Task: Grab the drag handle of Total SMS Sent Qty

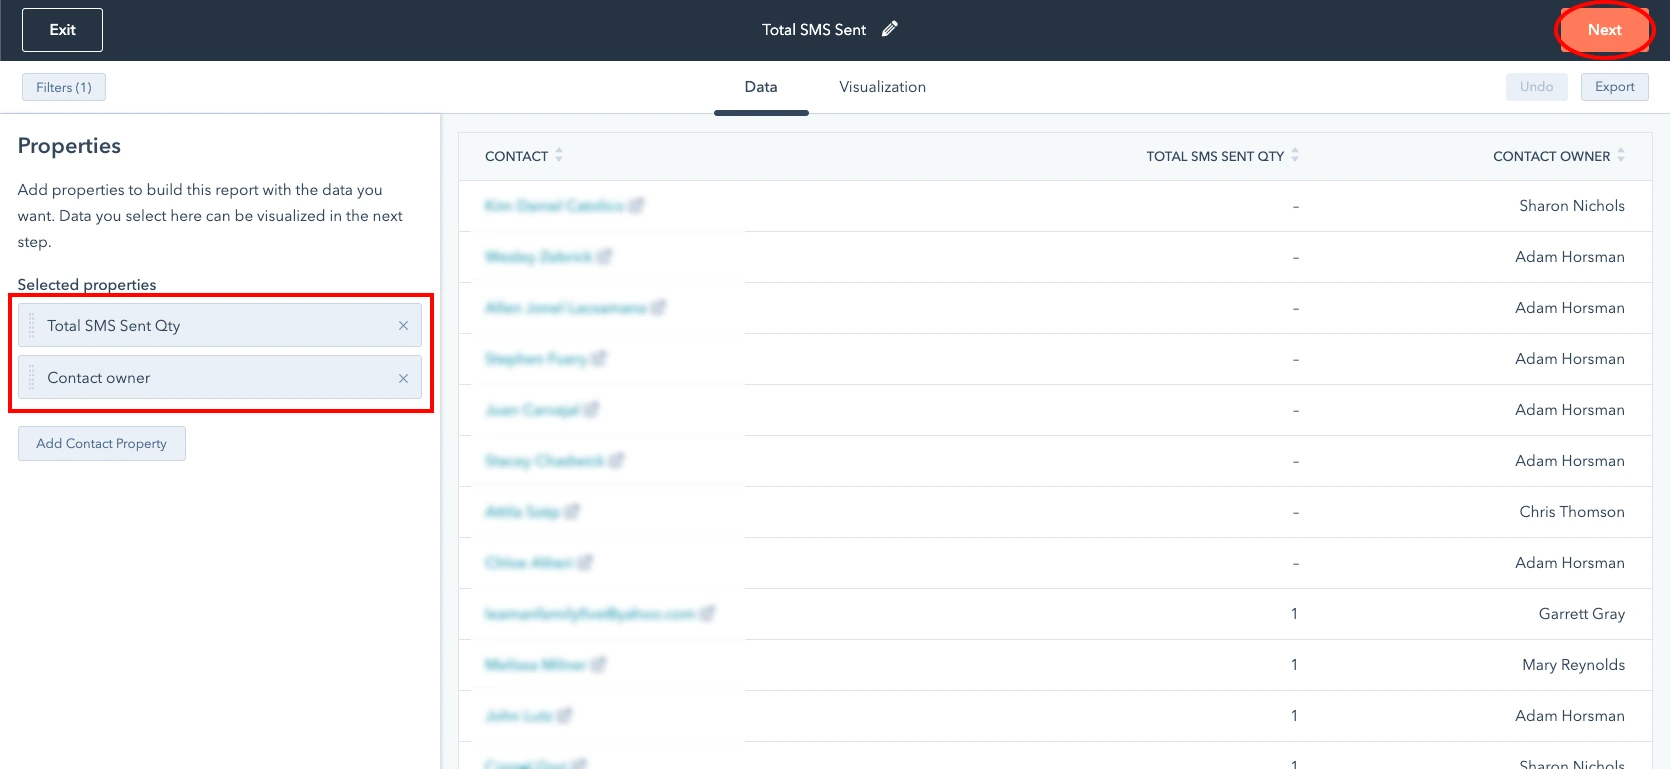Action: (31, 326)
